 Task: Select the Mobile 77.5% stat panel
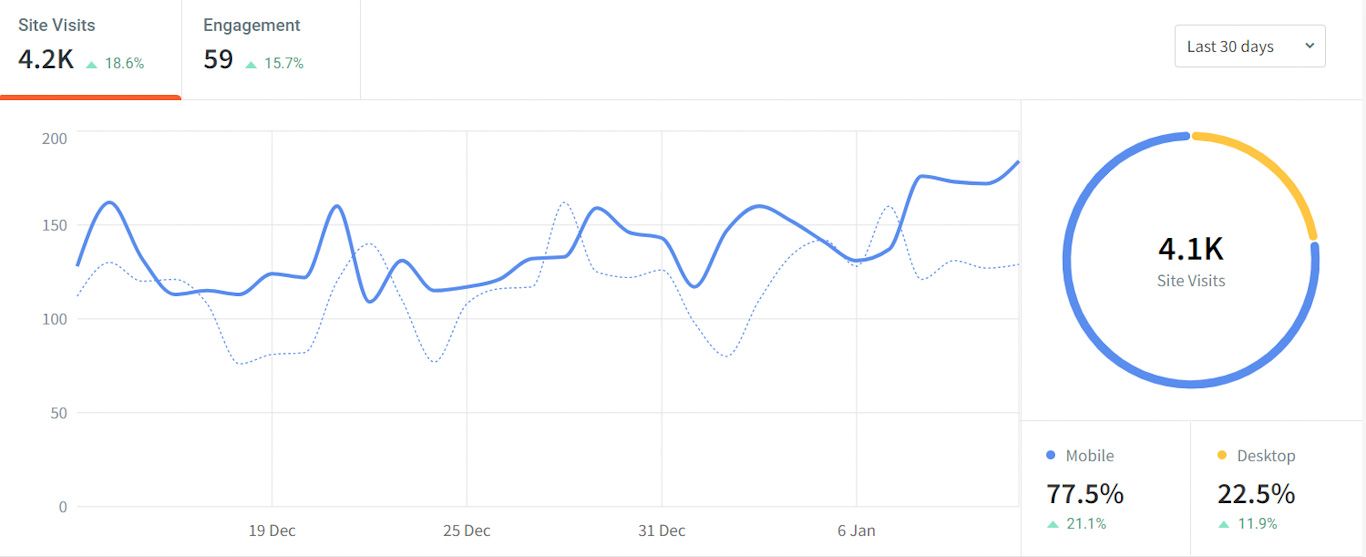tap(1105, 488)
